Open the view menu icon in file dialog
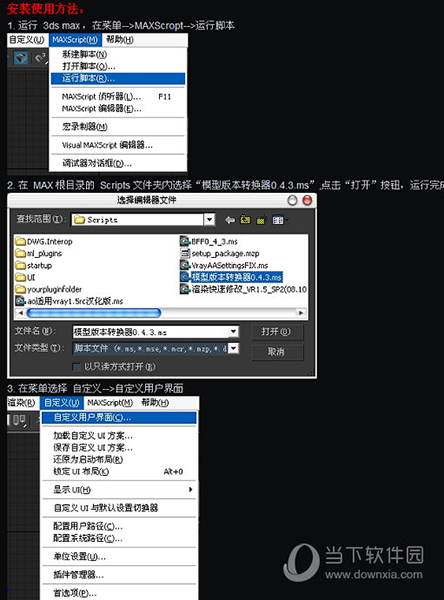Viewport: 444px width, 600px height. point(280,220)
